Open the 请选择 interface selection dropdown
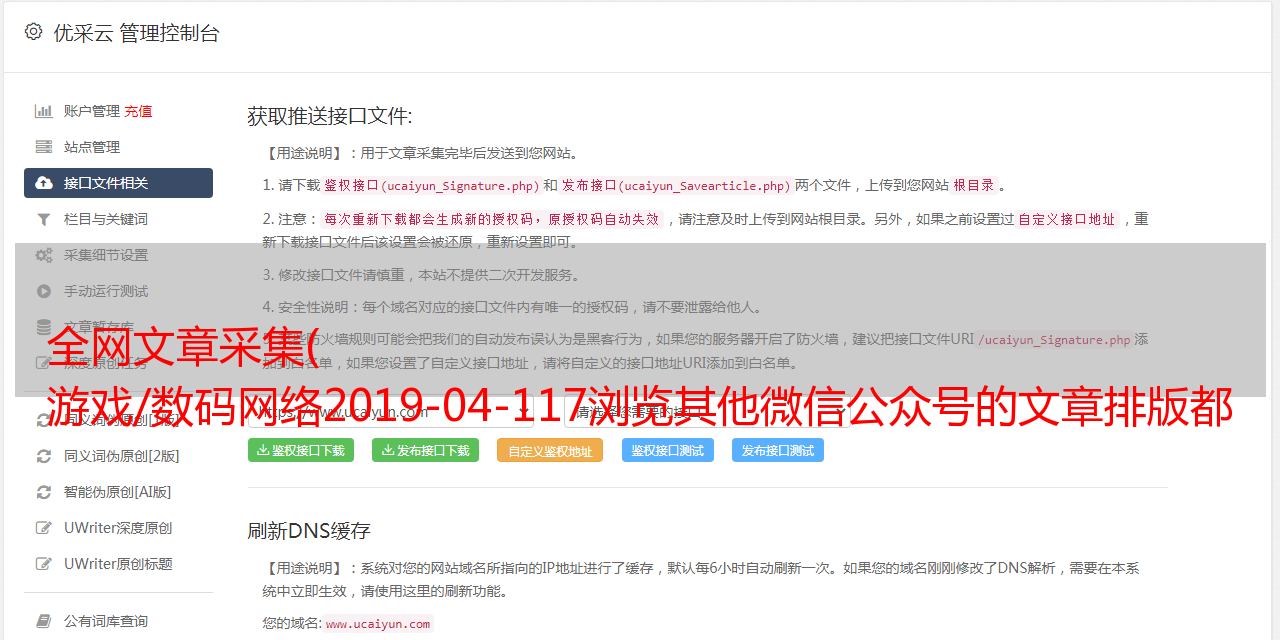The height and width of the screenshot is (640, 1280). click(x=708, y=411)
